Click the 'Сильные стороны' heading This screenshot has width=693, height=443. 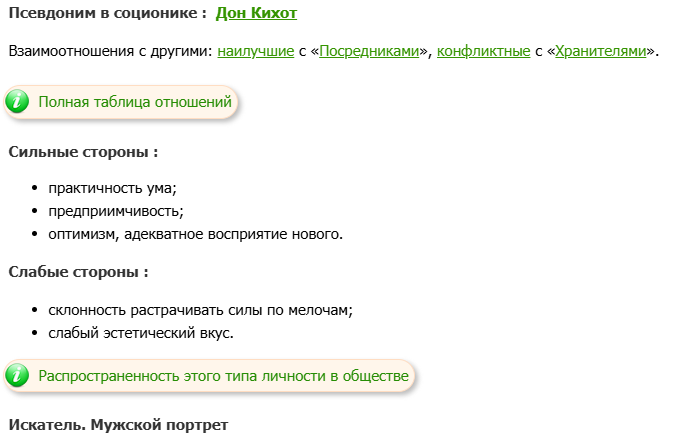click(x=83, y=153)
